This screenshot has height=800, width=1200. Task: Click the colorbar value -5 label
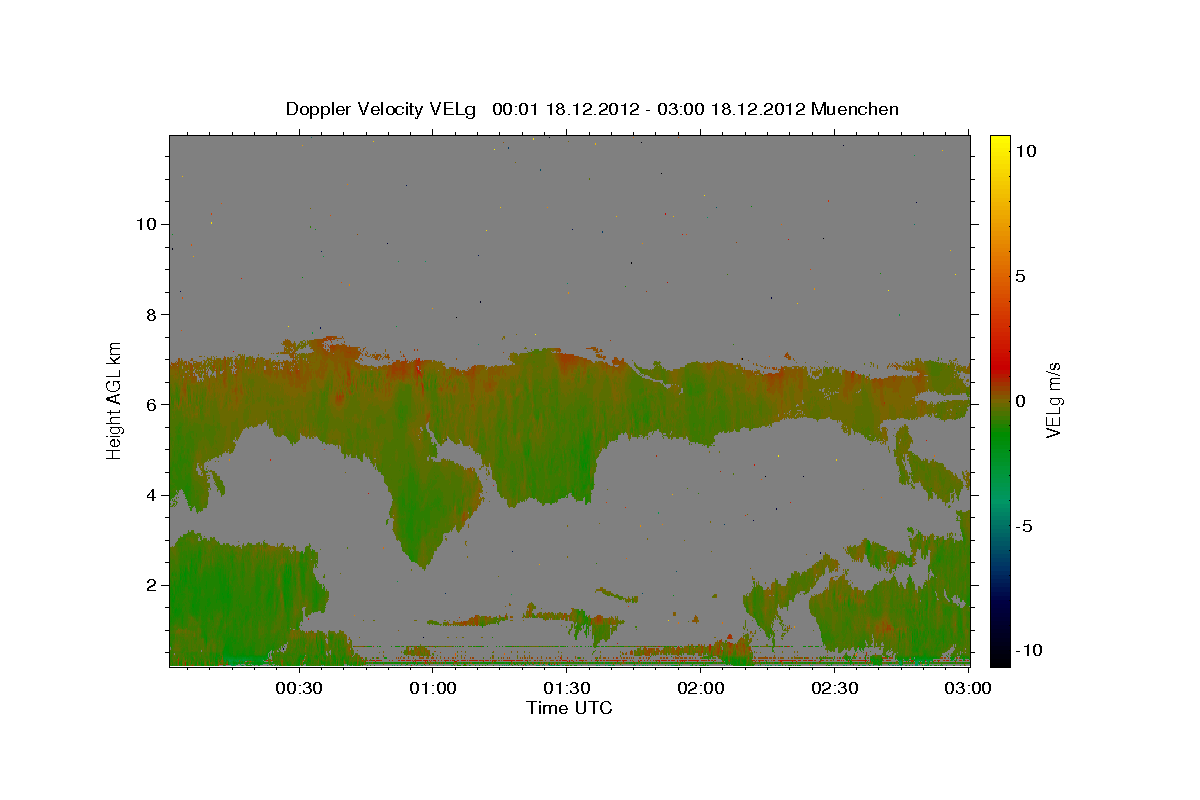click(x=1024, y=526)
